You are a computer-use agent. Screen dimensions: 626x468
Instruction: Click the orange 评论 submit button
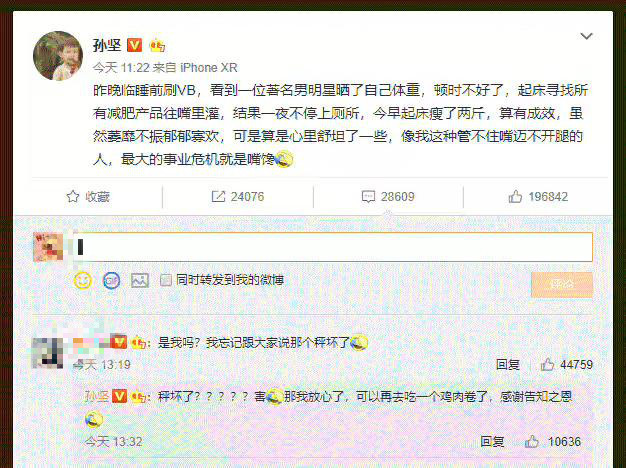pos(562,284)
